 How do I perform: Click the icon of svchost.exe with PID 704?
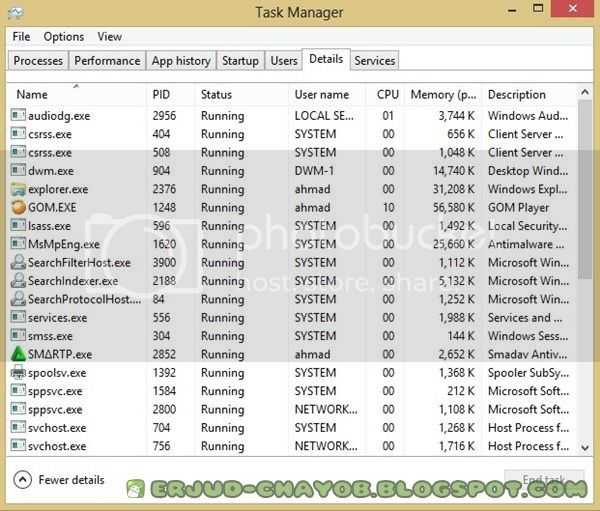pos(18,428)
